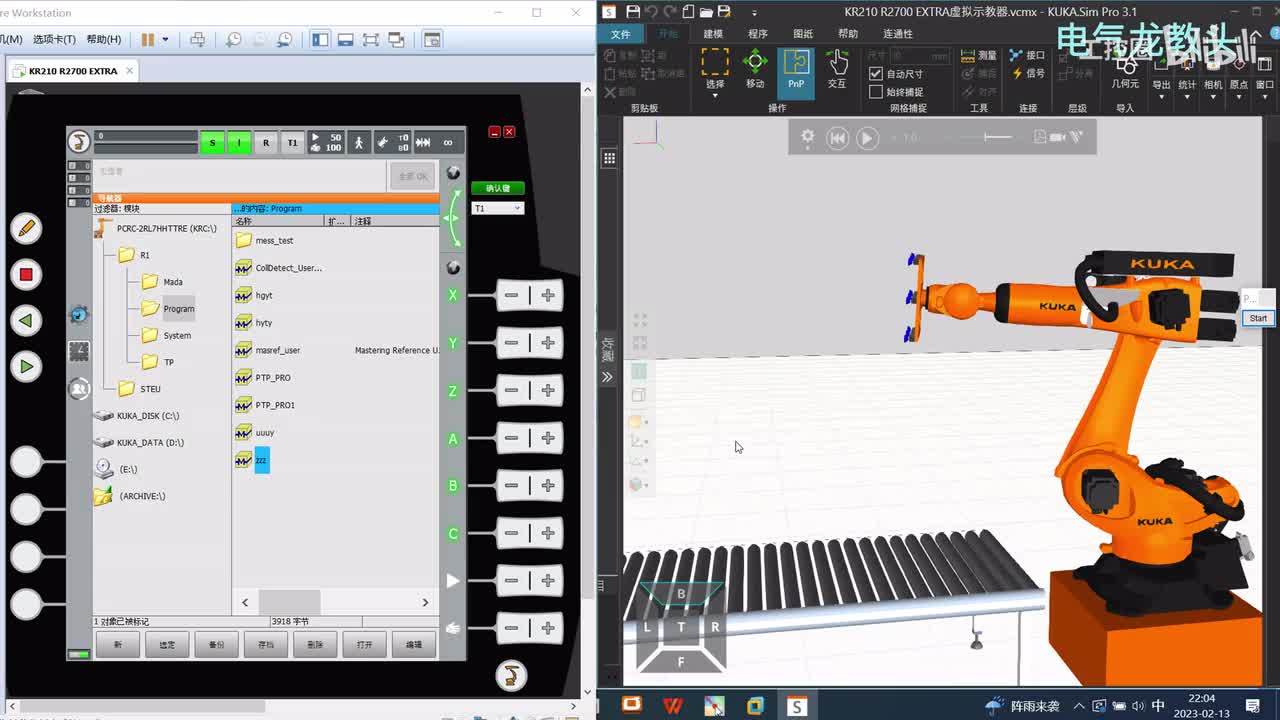Click the tool and base T0 B0 indicator
The height and width of the screenshot is (720, 1280).
pos(395,142)
